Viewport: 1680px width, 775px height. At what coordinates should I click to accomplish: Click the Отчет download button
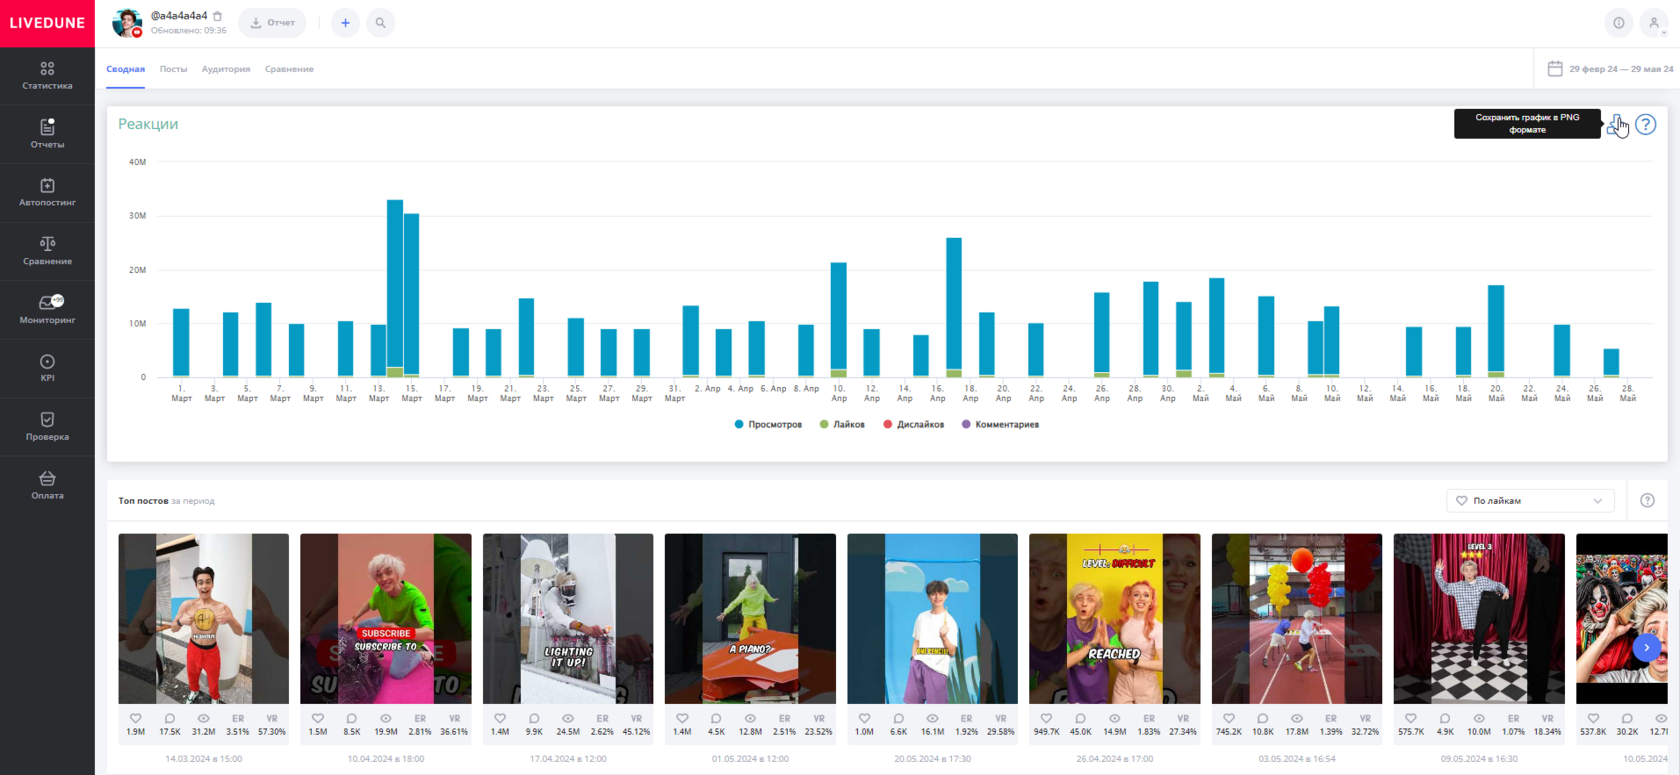click(x=272, y=23)
